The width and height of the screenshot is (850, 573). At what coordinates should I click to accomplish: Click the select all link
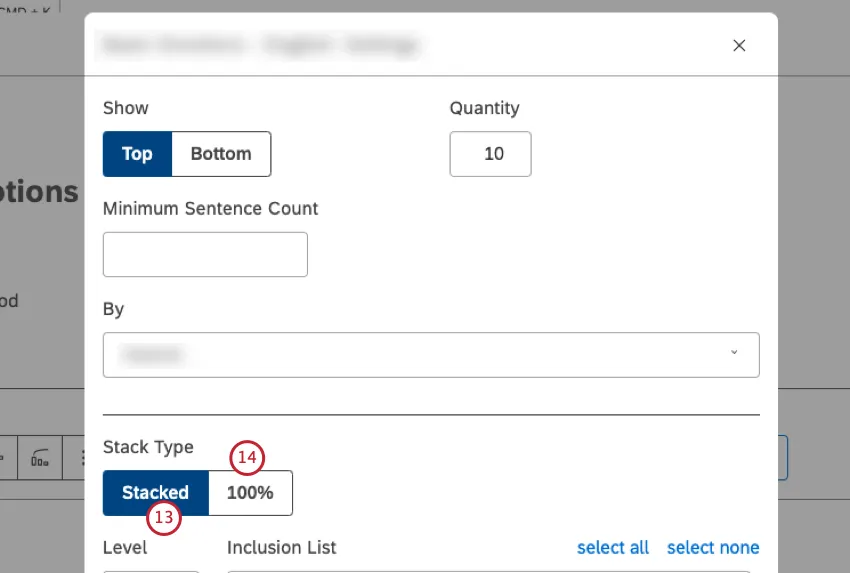click(x=613, y=547)
